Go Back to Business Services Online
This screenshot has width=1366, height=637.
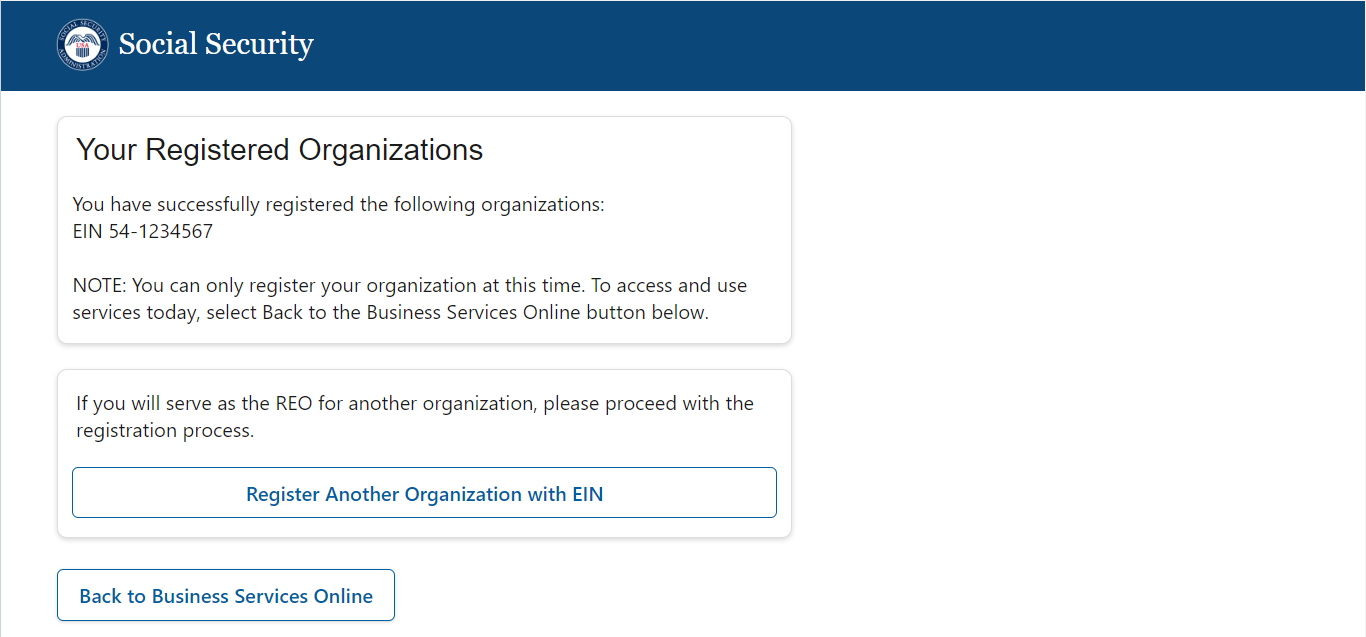(x=226, y=596)
